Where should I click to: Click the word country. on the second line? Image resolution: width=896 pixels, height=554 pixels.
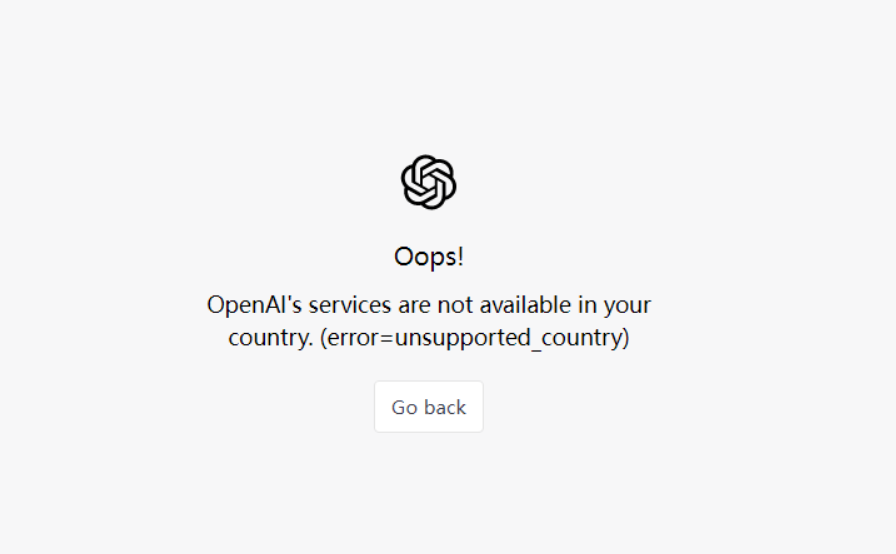[271, 338]
